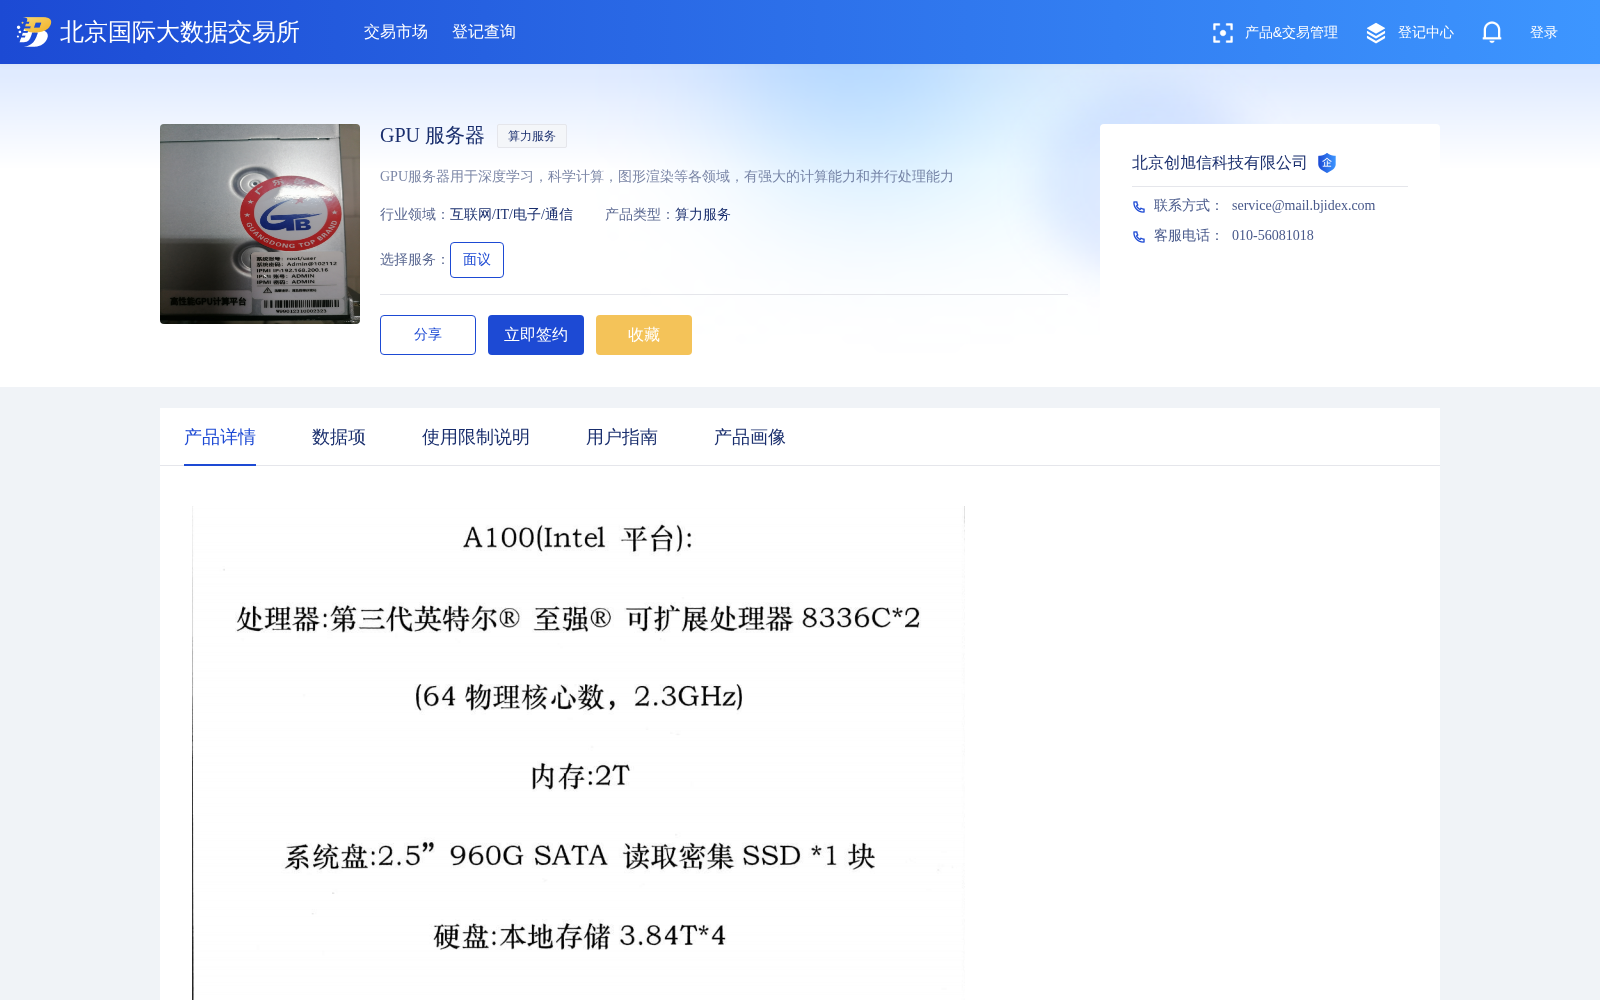Open 产品&交易管理 menu item
This screenshot has width=1600, height=1000.
point(1291,33)
